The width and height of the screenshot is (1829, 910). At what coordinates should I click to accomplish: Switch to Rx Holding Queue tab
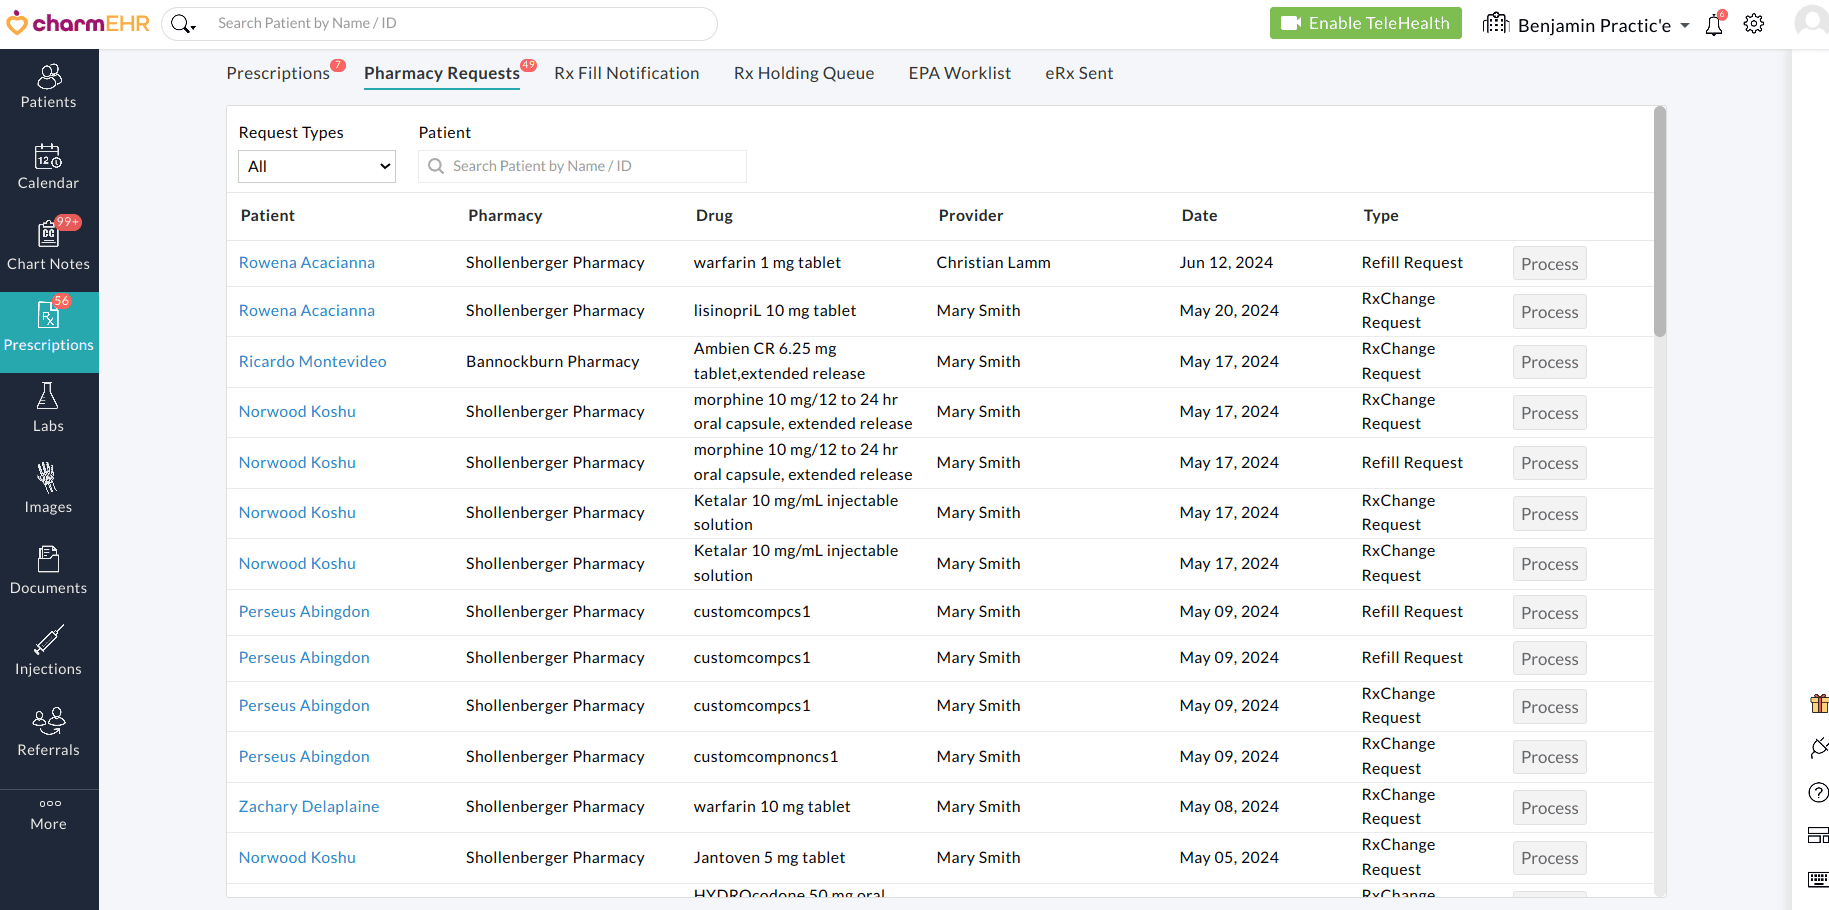[x=803, y=73]
